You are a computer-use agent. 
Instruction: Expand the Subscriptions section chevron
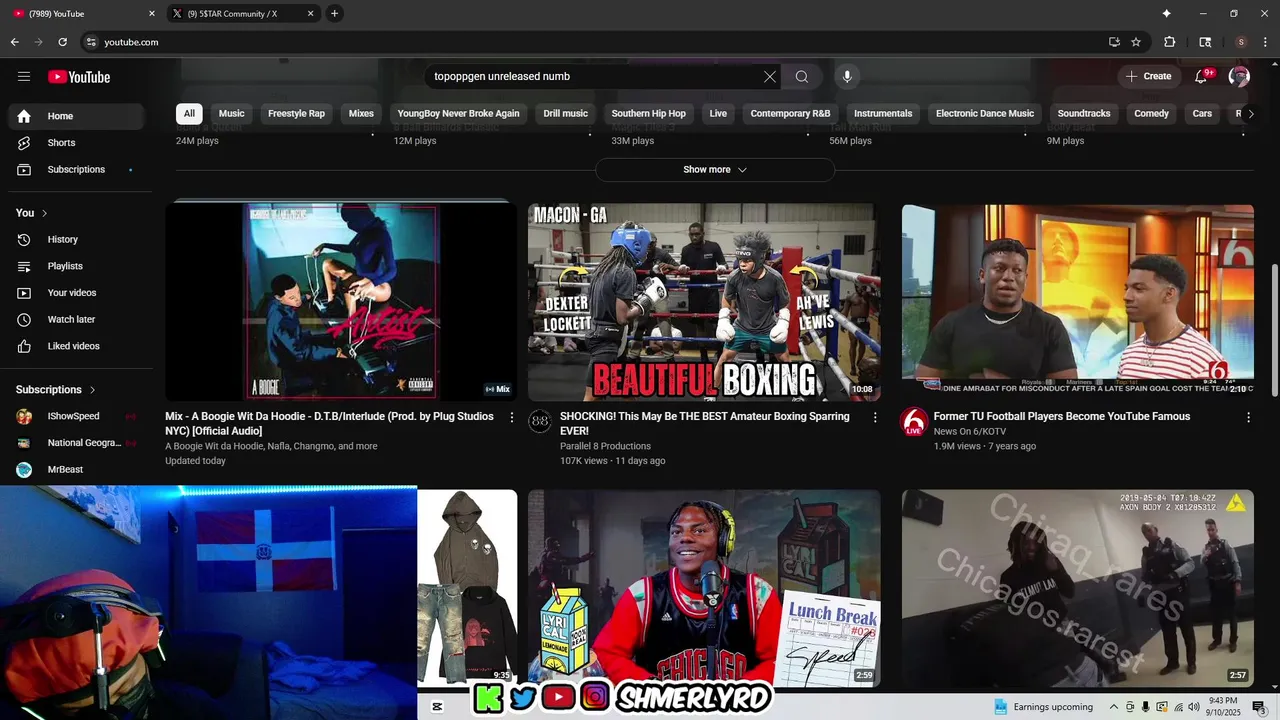[x=92, y=390]
